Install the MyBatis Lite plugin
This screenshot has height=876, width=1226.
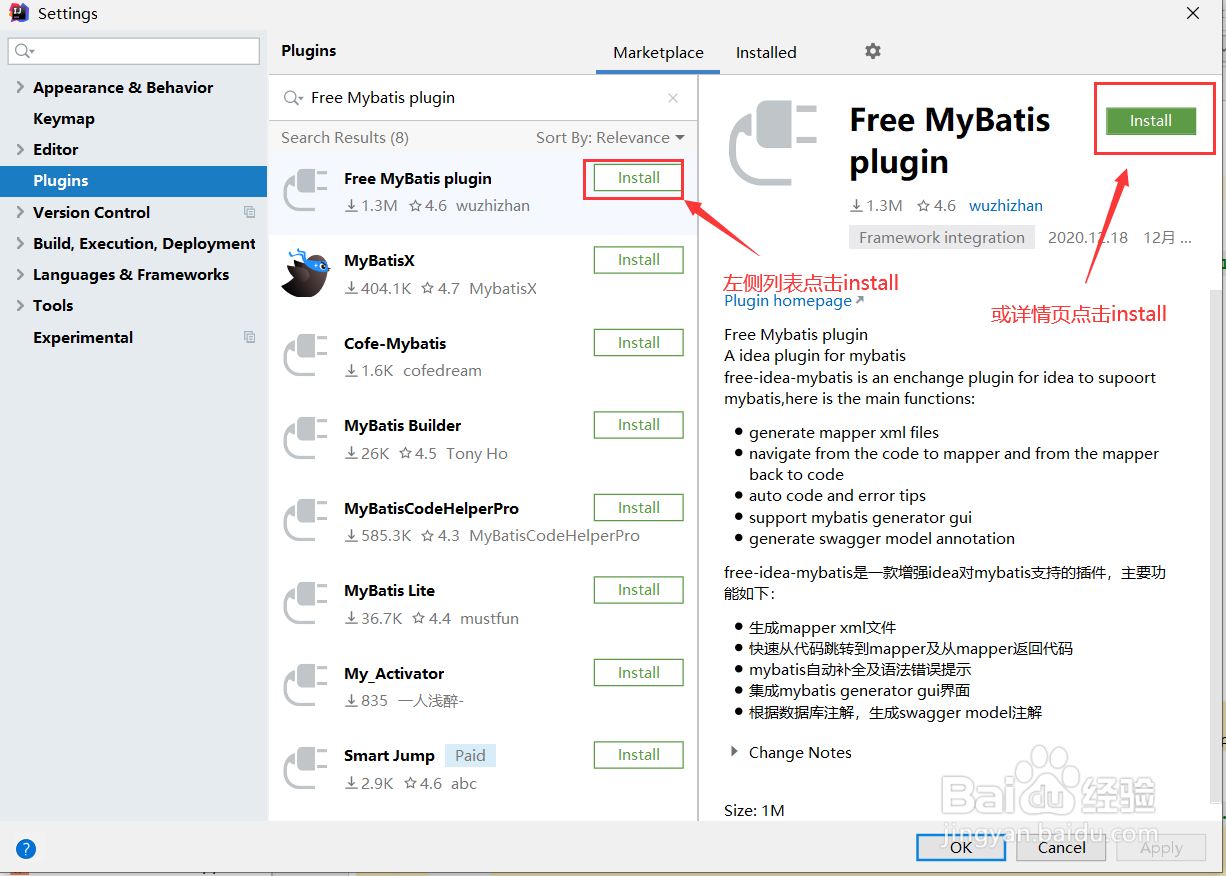click(x=638, y=590)
